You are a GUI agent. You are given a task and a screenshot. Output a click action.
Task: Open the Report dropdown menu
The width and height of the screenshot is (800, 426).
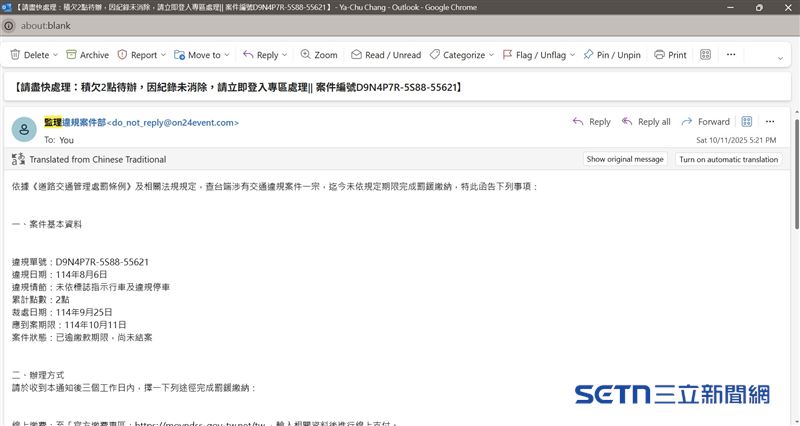point(166,55)
